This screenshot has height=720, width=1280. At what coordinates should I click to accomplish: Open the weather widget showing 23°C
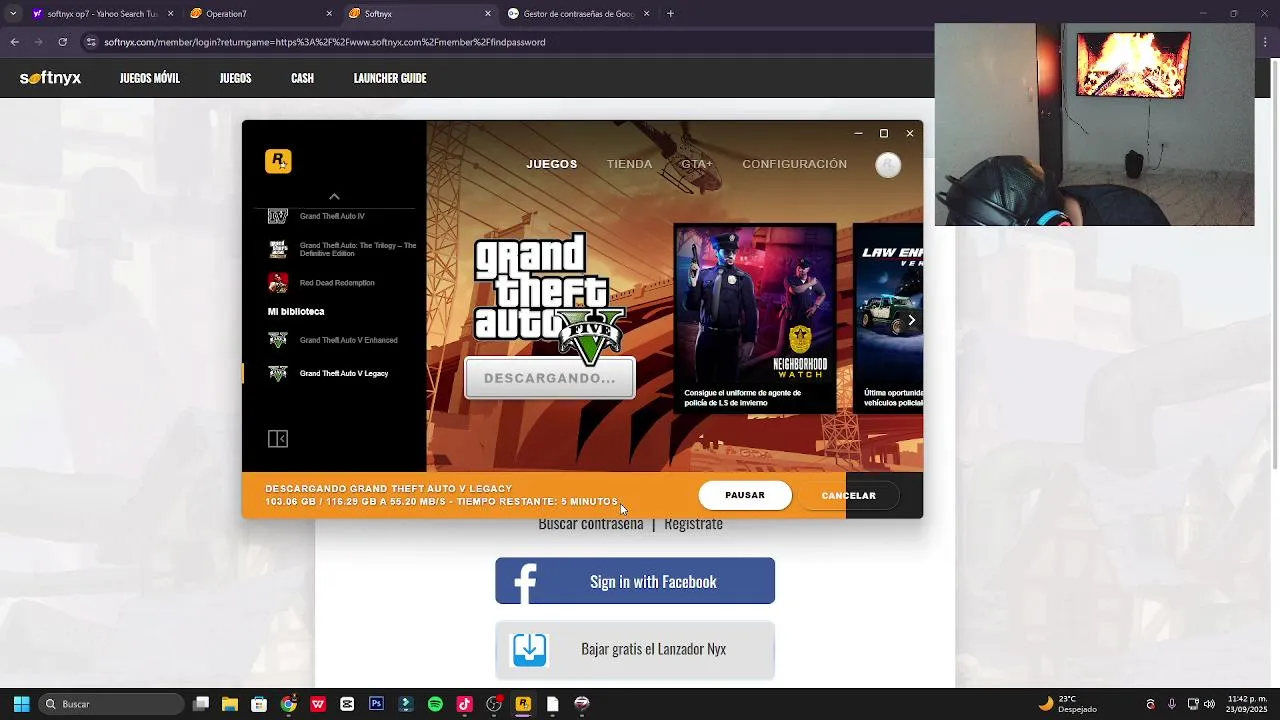pyautogui.click(x=1068, y=704)
